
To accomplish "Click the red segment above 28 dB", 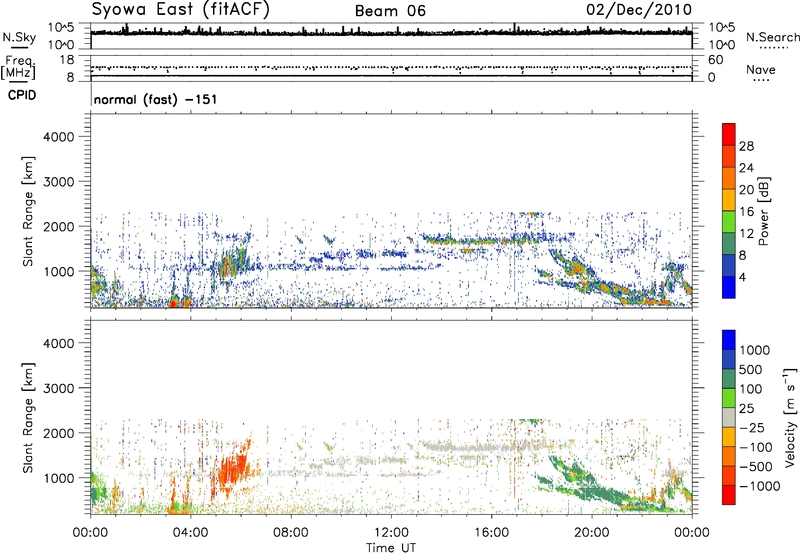I will tap(729, 134).
